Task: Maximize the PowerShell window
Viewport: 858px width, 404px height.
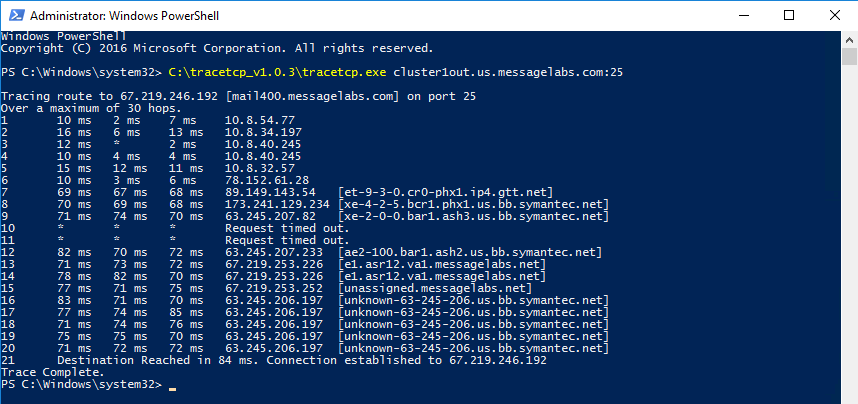Action: 789,15
